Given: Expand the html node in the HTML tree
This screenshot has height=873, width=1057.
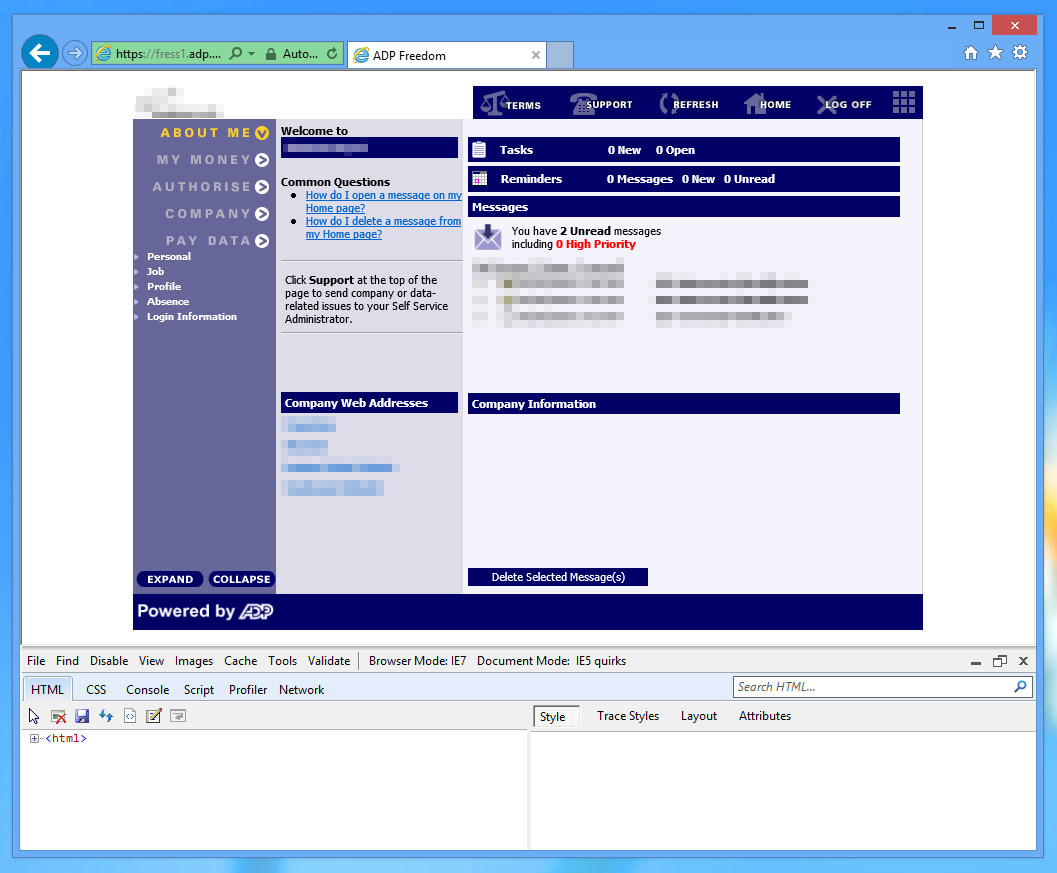Looking at the screenshot, I should point(34,738).
